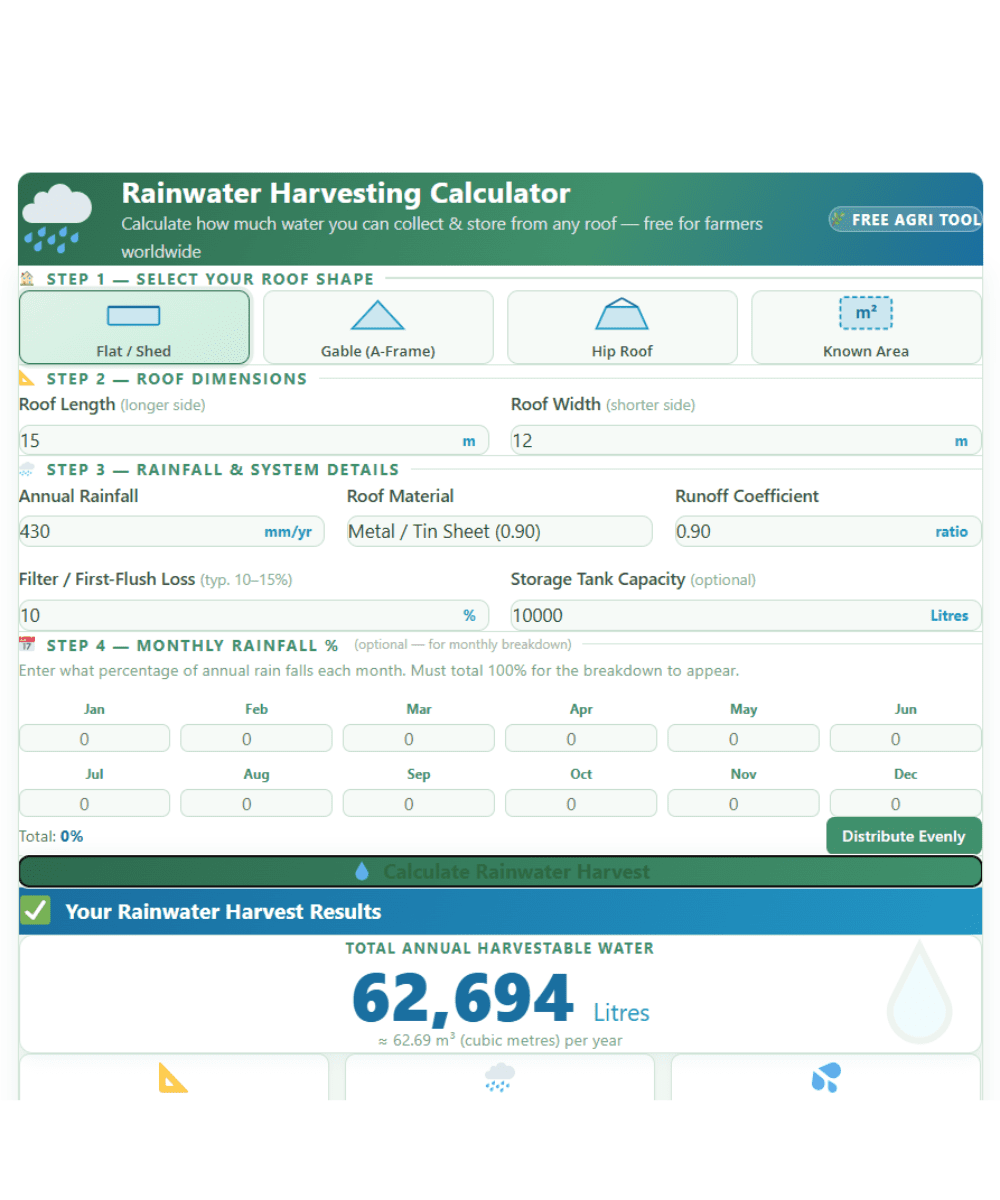Click the green checkmark results icon

(35, 910)
